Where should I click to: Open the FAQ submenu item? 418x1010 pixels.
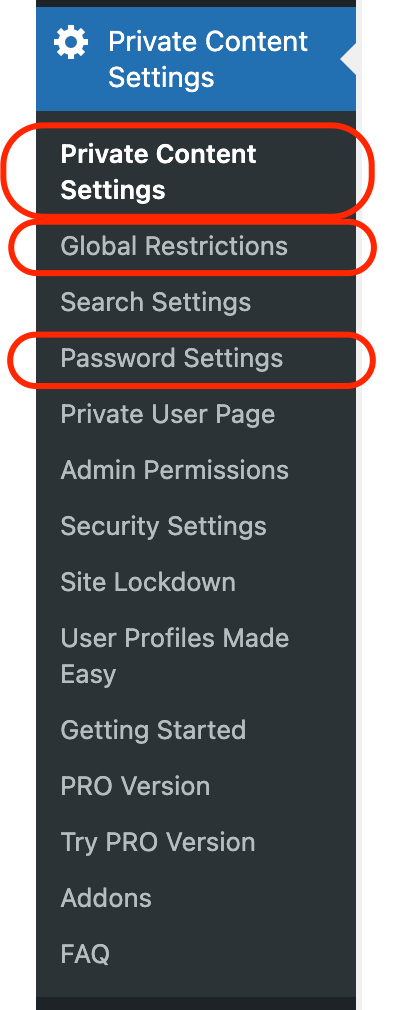[x=84, y=954]
